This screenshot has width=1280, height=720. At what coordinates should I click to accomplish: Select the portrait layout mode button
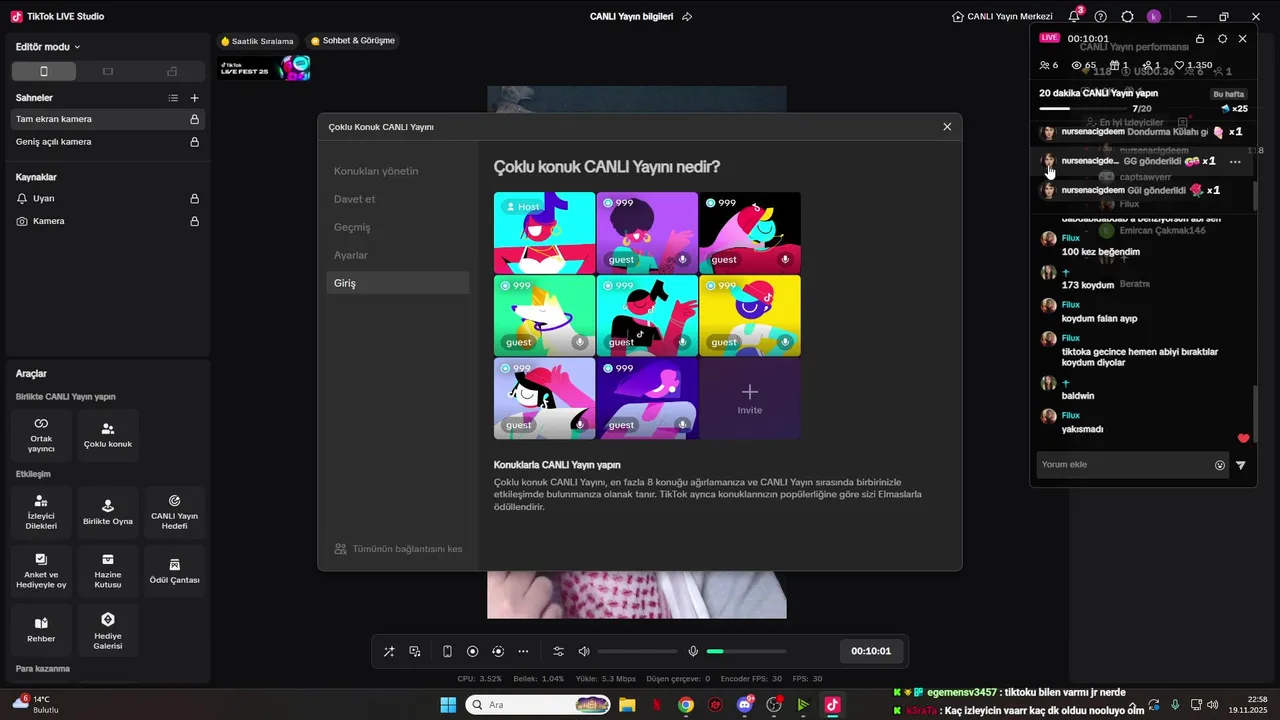tap(43, 71)
